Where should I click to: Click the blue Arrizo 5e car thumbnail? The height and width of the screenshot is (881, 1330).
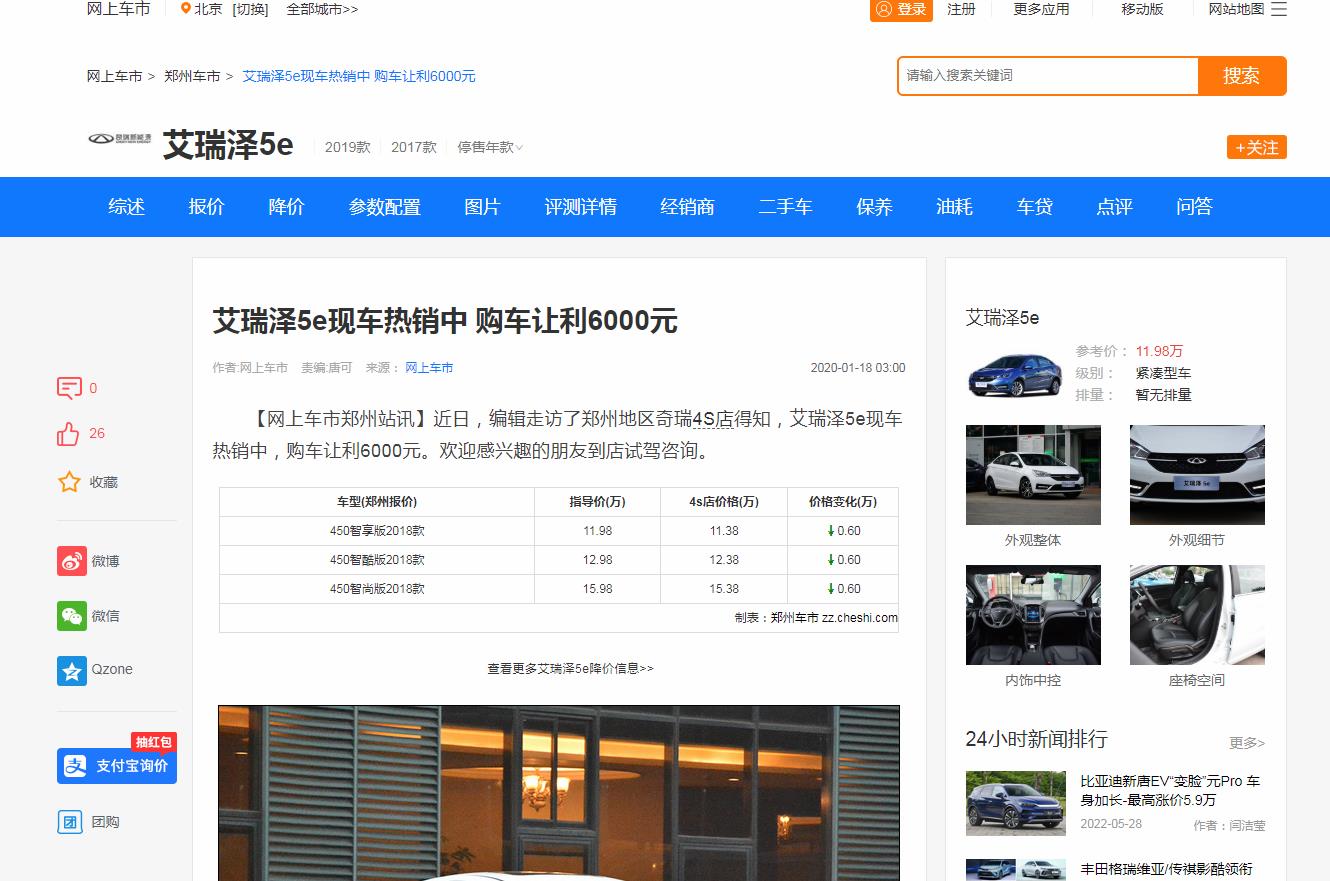(1015, 373)
